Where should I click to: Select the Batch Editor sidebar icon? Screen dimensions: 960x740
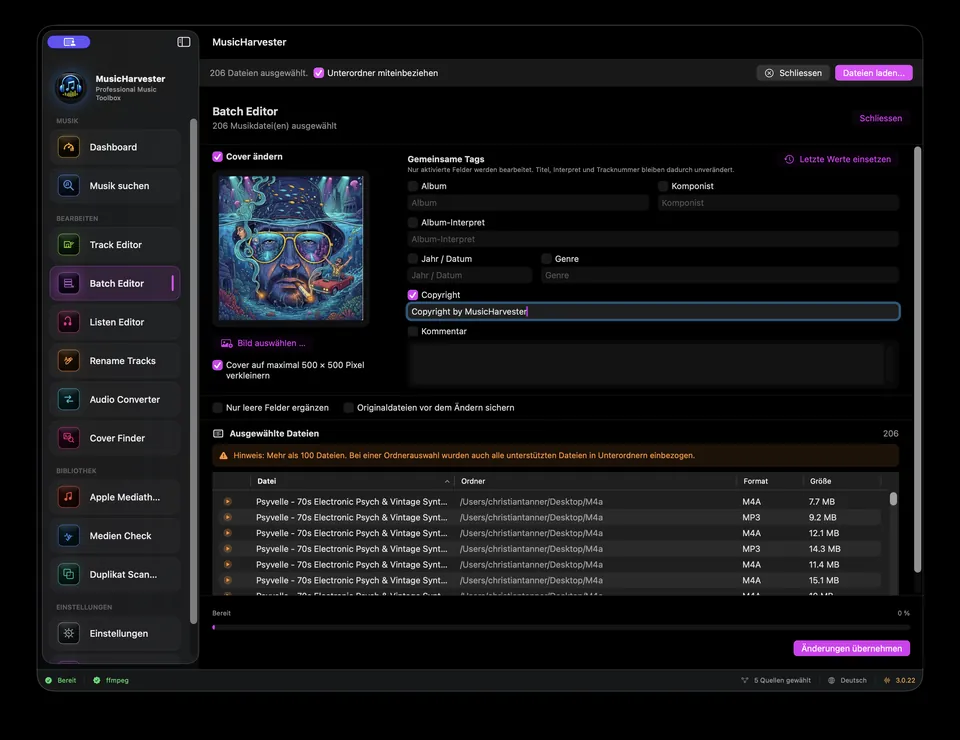coord(69,283)
